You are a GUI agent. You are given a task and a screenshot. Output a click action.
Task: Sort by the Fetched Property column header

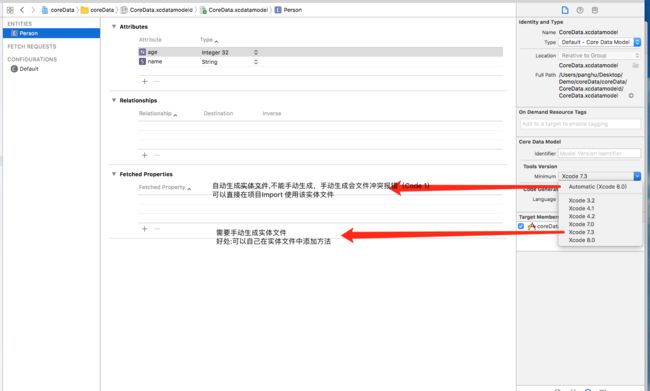click(165, 187)
